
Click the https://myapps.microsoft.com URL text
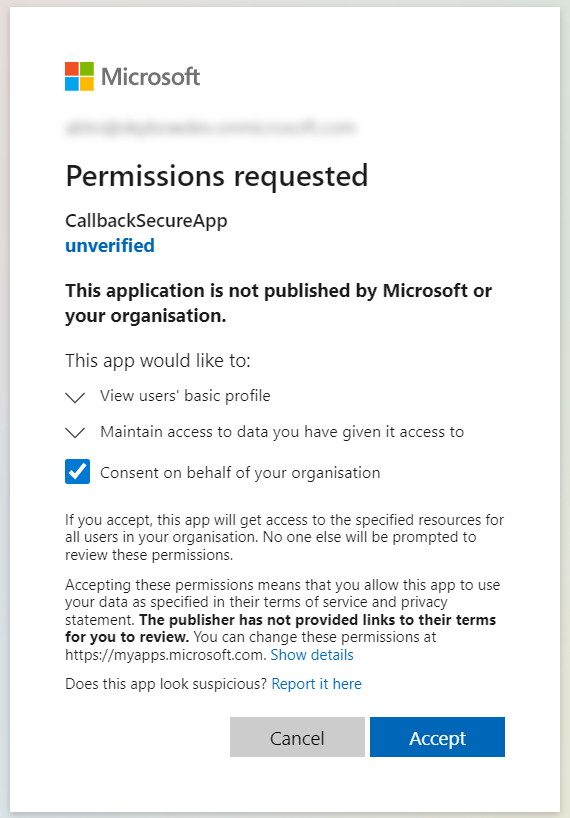pos(166,655)
